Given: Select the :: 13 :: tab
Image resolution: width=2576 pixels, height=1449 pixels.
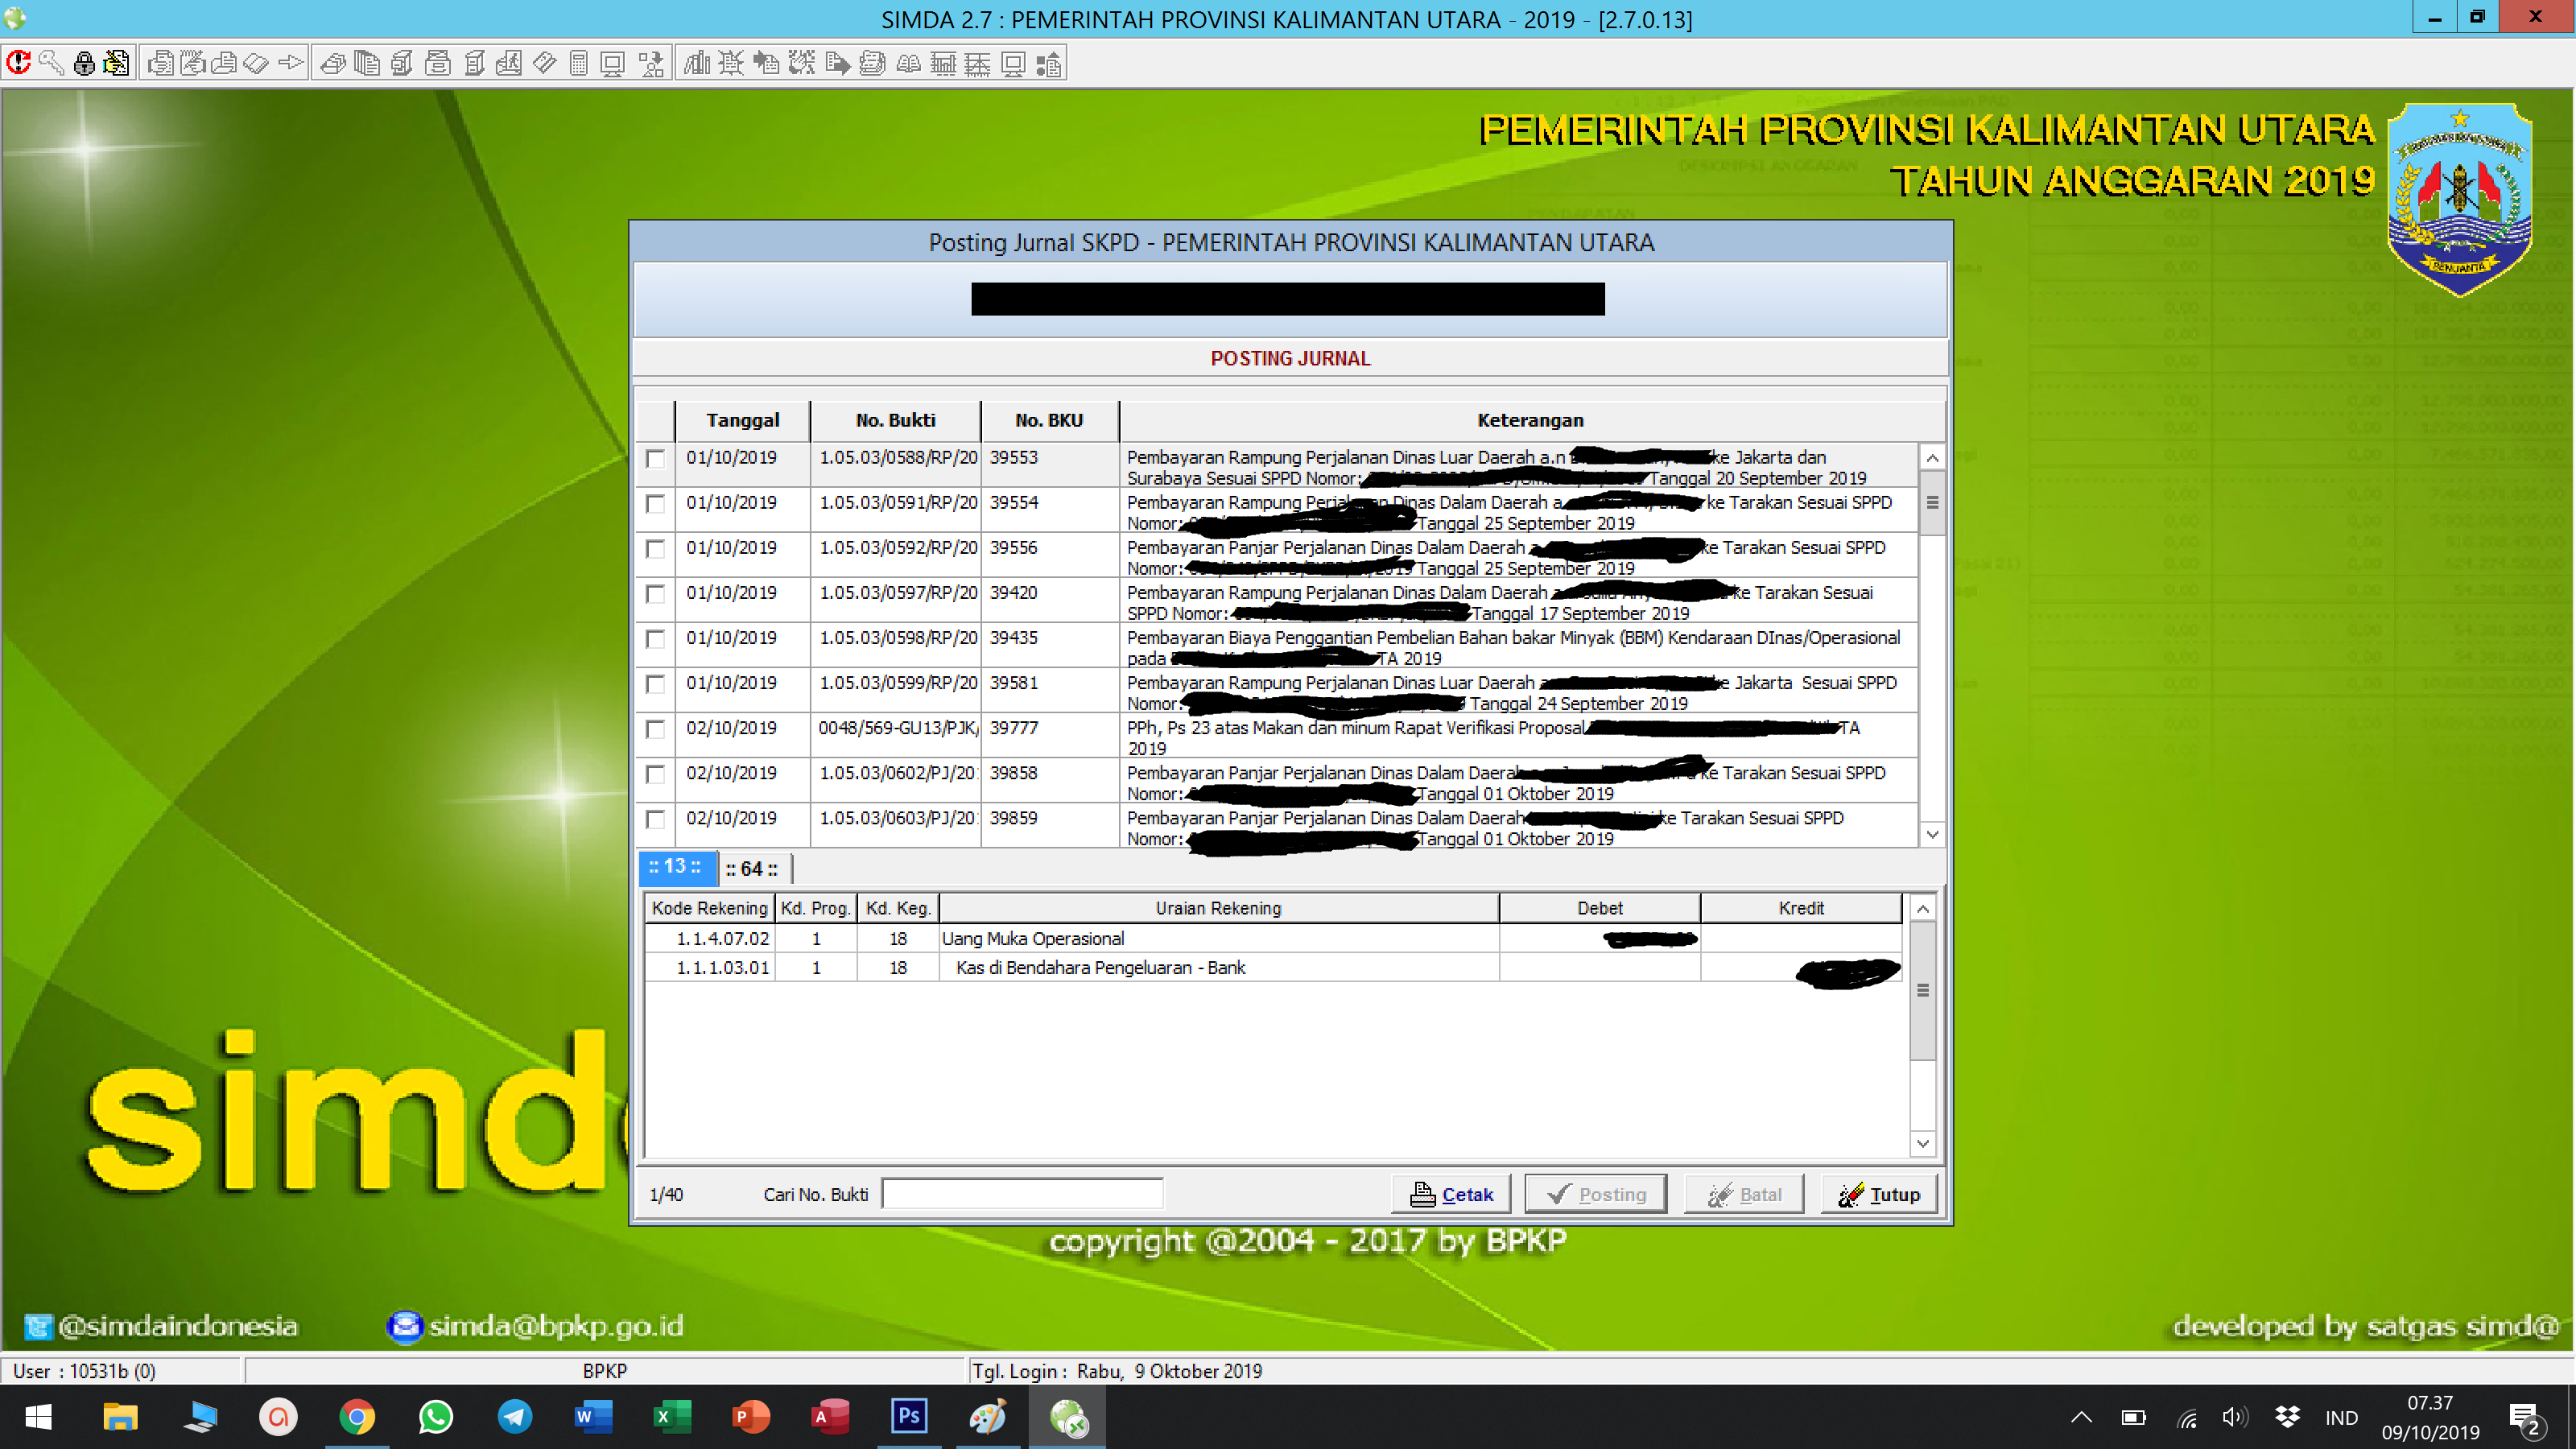Looking at the screenshot, I should (x=676, y=867).
